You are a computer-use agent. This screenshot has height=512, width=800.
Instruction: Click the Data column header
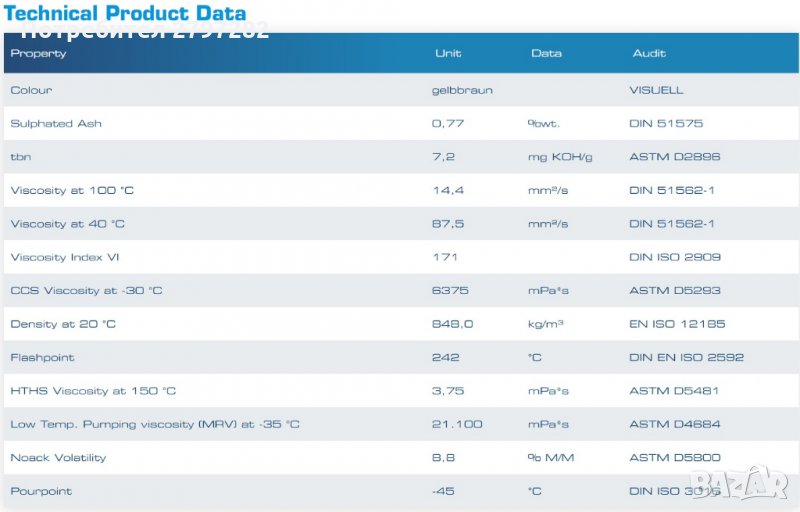pos(546,53)
